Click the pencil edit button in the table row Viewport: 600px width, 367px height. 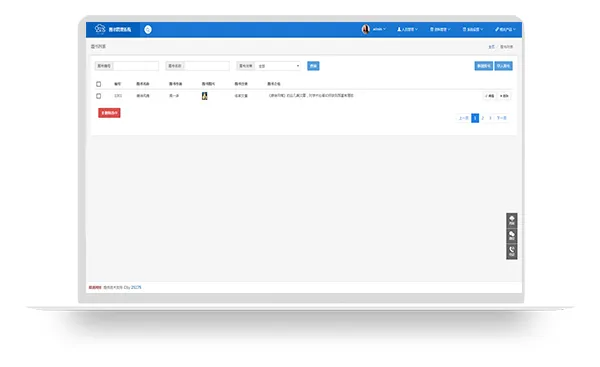click(489, 96)
